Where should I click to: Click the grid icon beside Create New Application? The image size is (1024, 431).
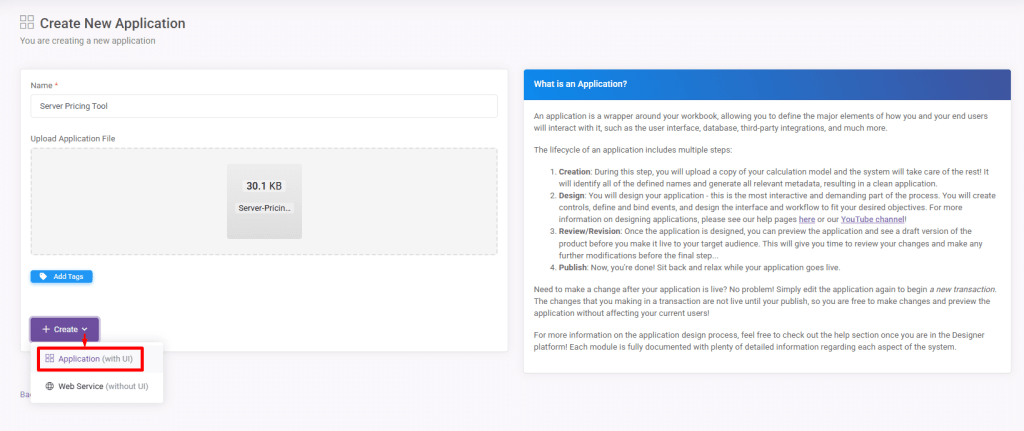pos(27,23)
